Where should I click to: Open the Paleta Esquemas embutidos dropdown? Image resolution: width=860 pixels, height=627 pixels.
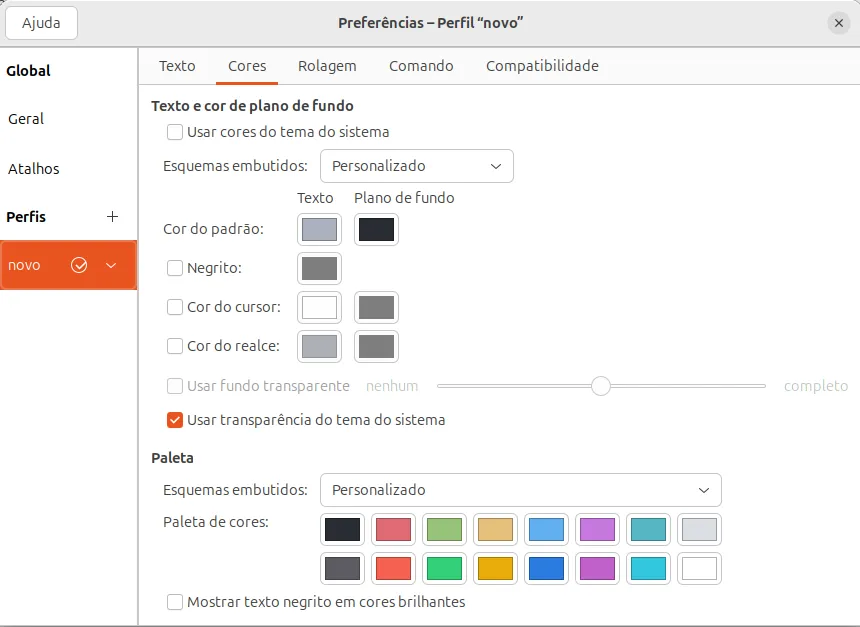520,490
